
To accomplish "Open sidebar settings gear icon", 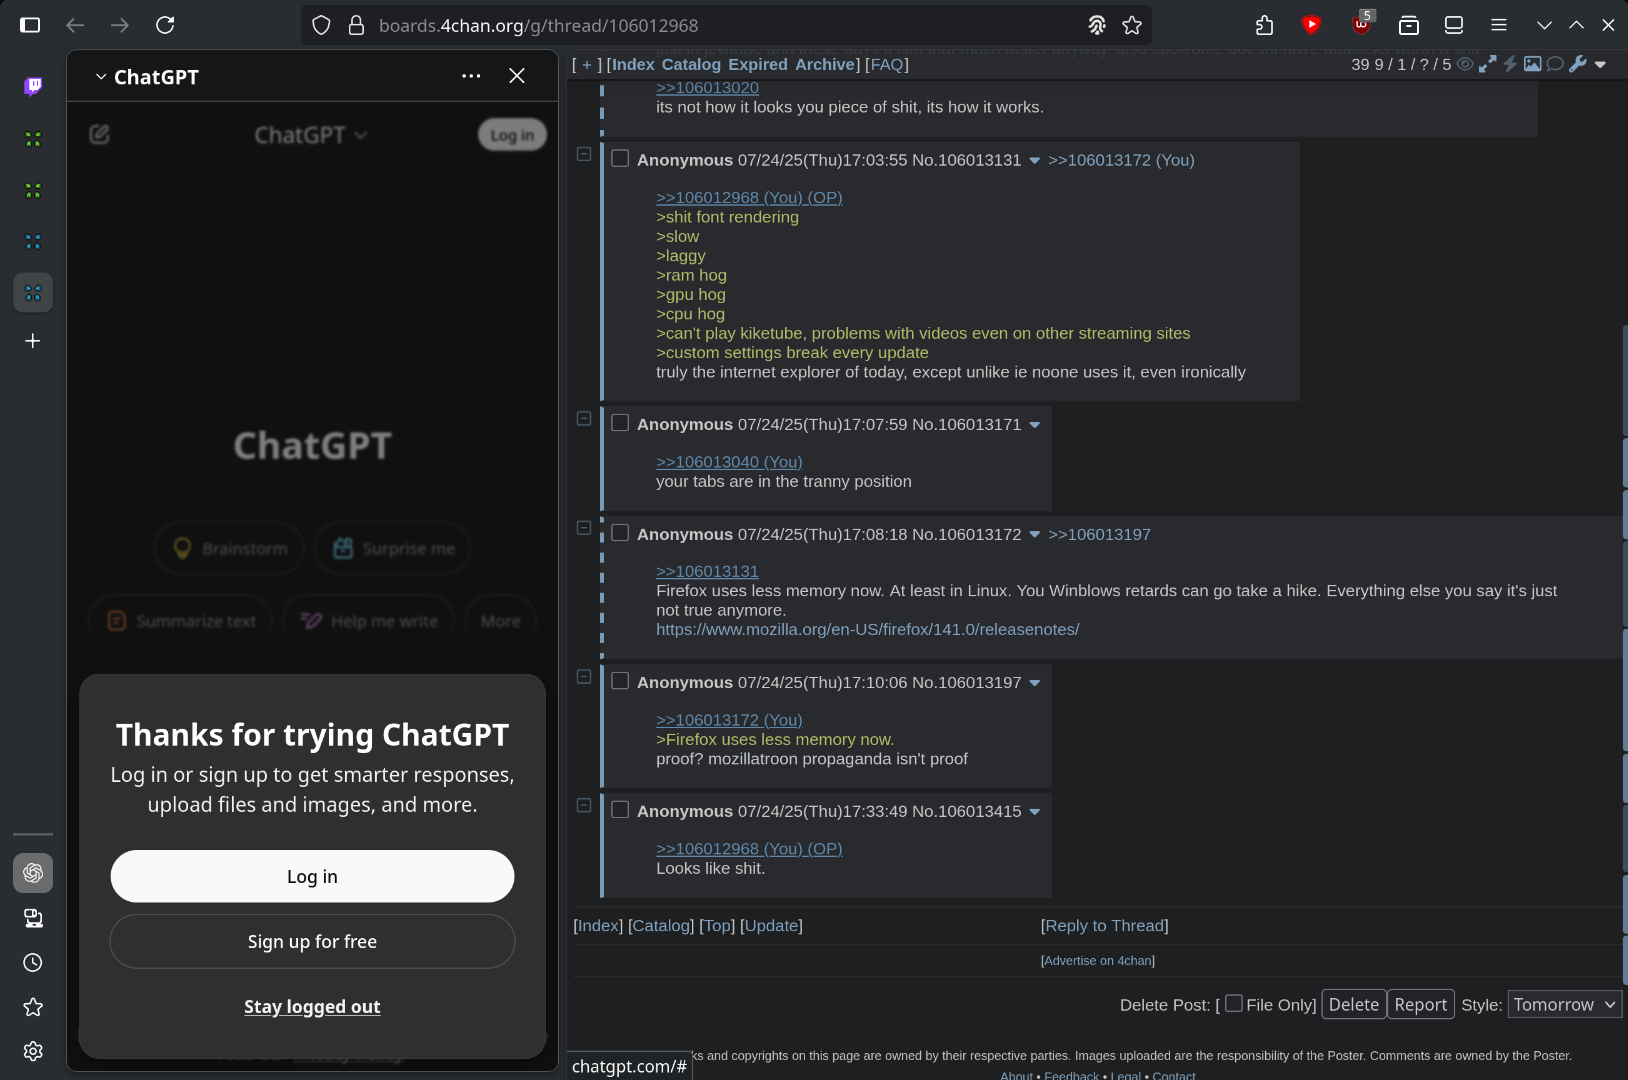I will tap(33, 1051).
